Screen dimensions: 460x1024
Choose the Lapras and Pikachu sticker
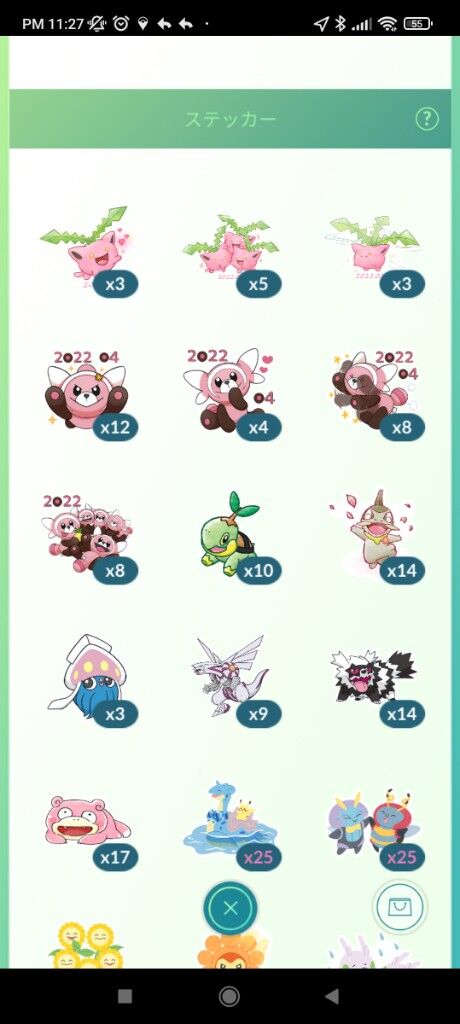233,824
